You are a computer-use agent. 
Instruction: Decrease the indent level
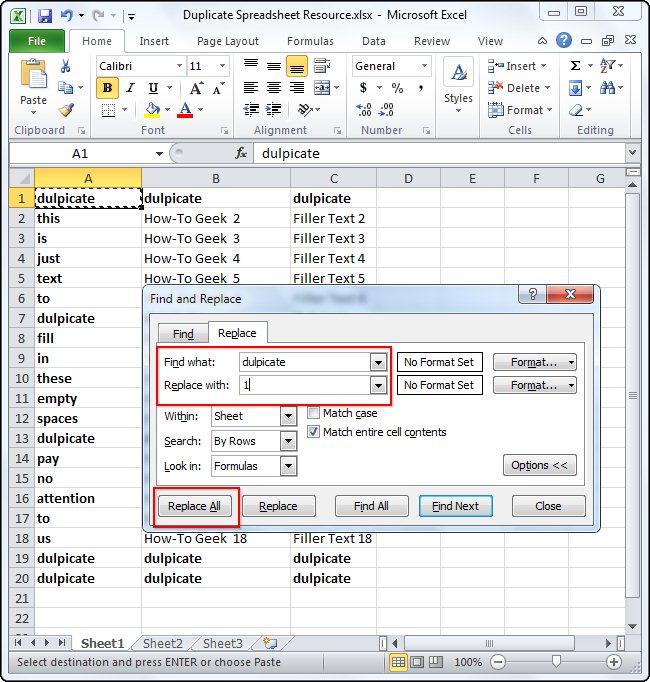251,110
